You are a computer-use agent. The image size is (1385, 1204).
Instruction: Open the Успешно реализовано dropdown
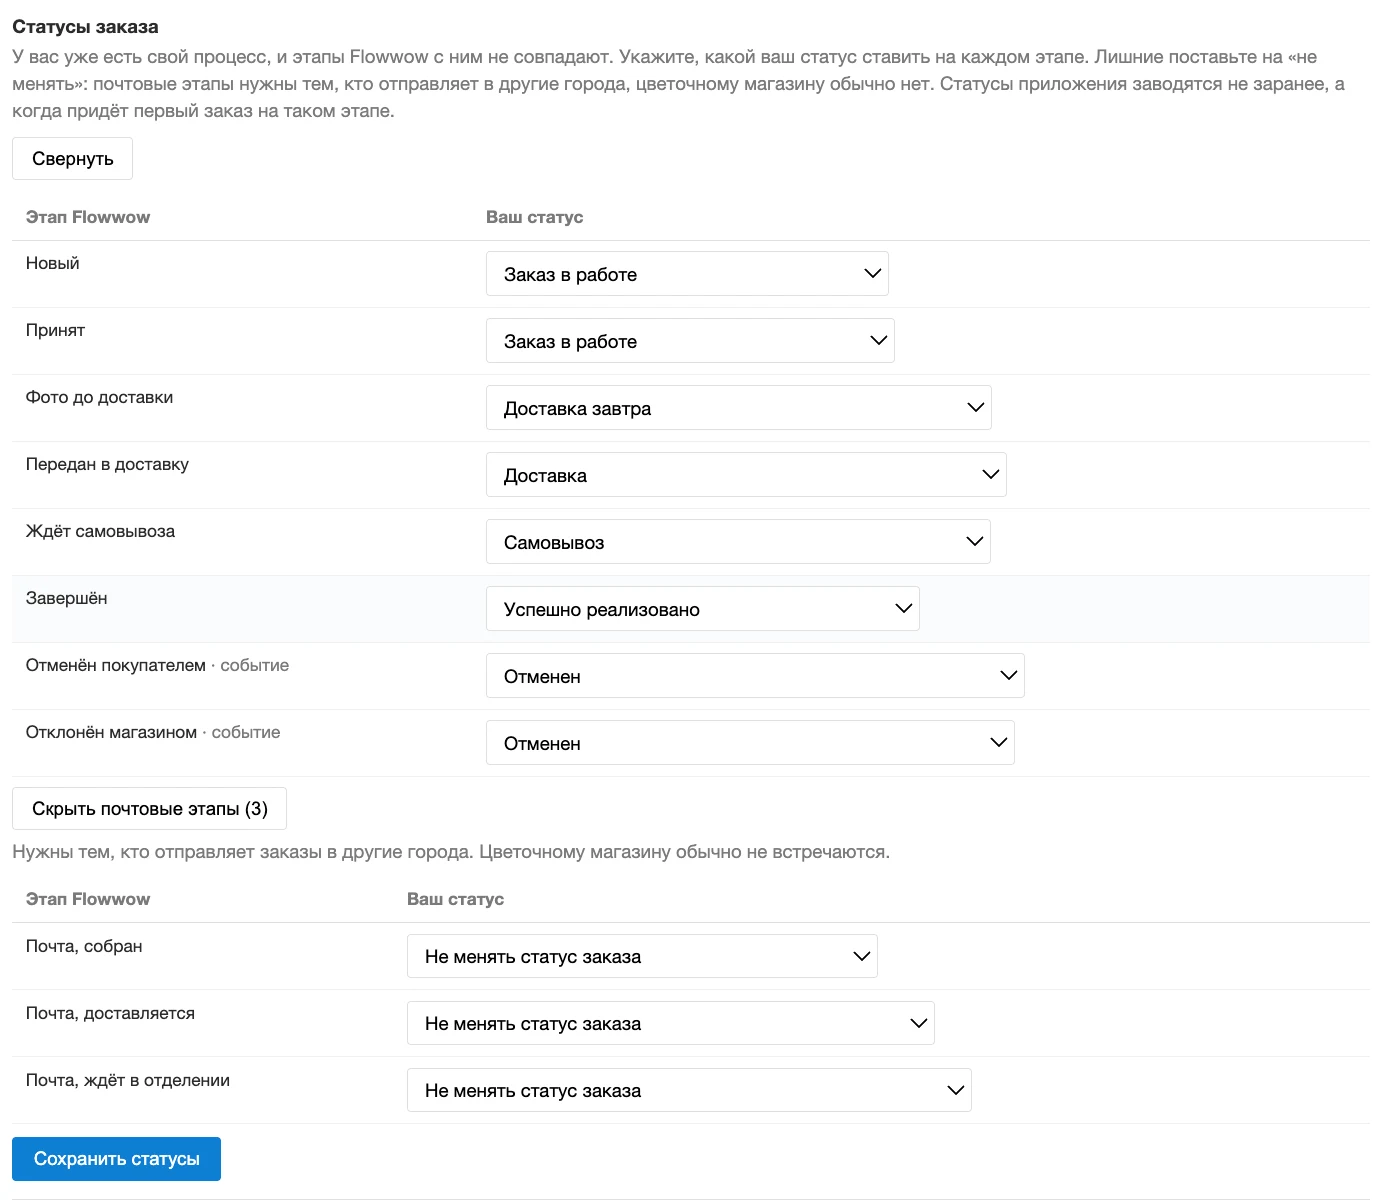coord(702,609)
